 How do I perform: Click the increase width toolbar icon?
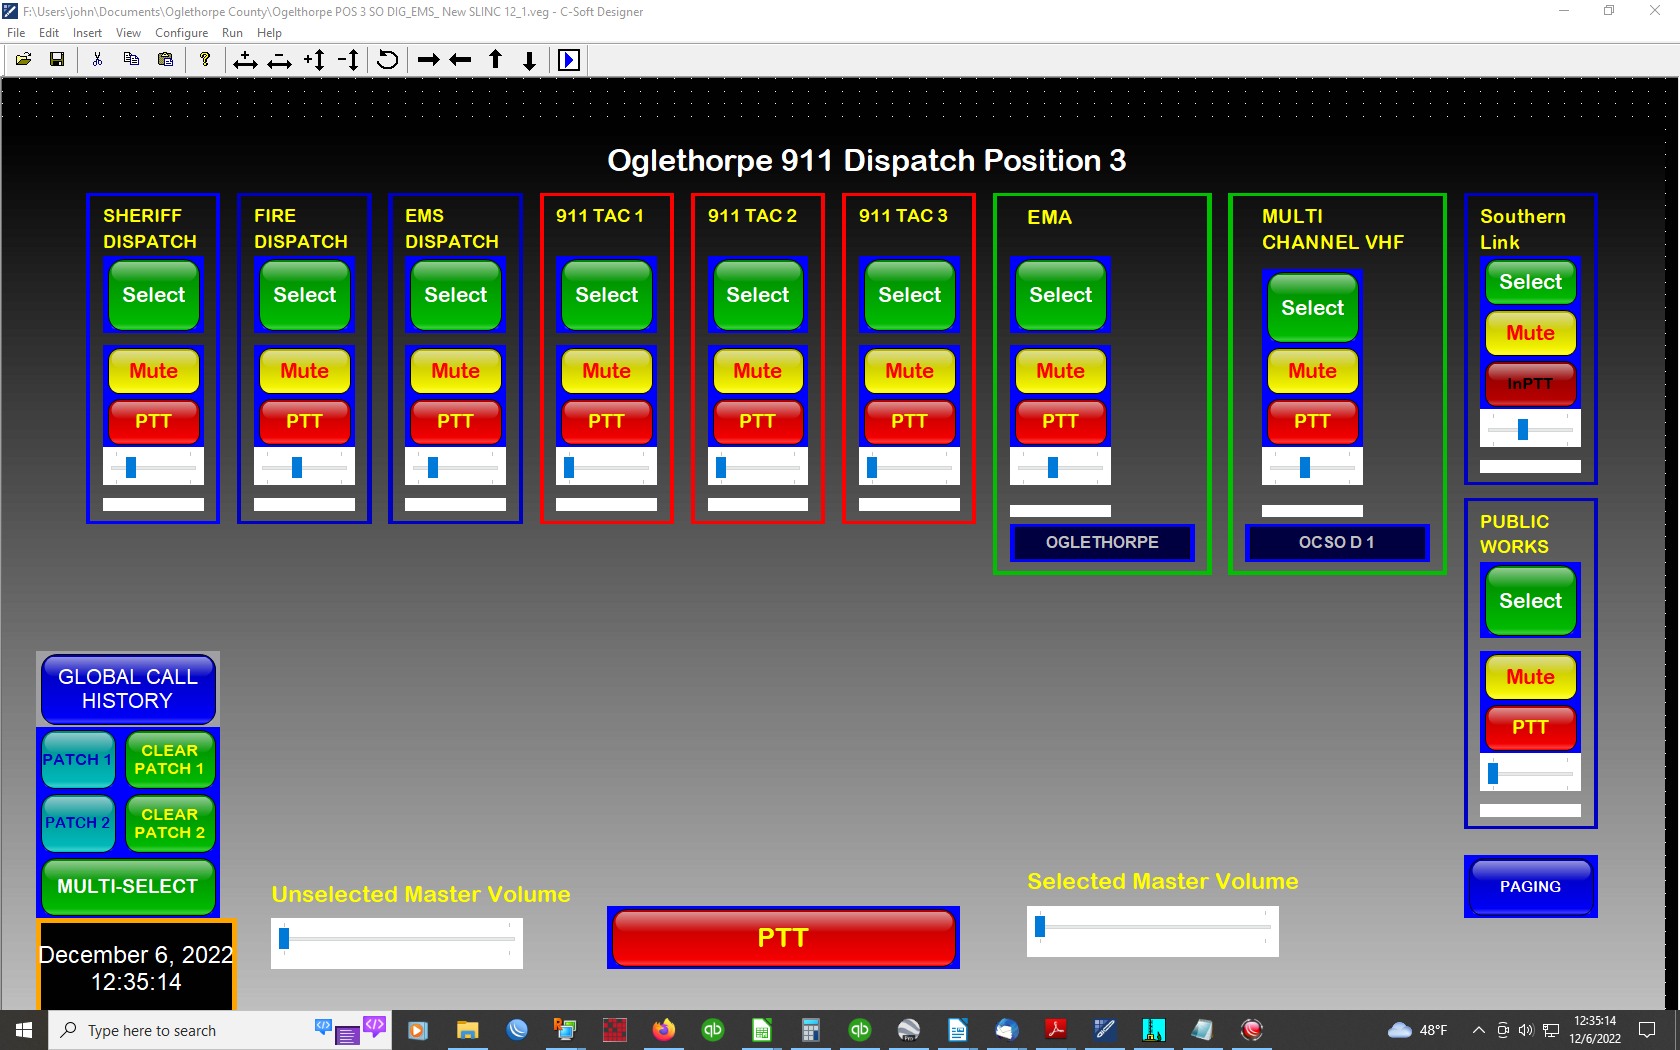click(245, 60)
